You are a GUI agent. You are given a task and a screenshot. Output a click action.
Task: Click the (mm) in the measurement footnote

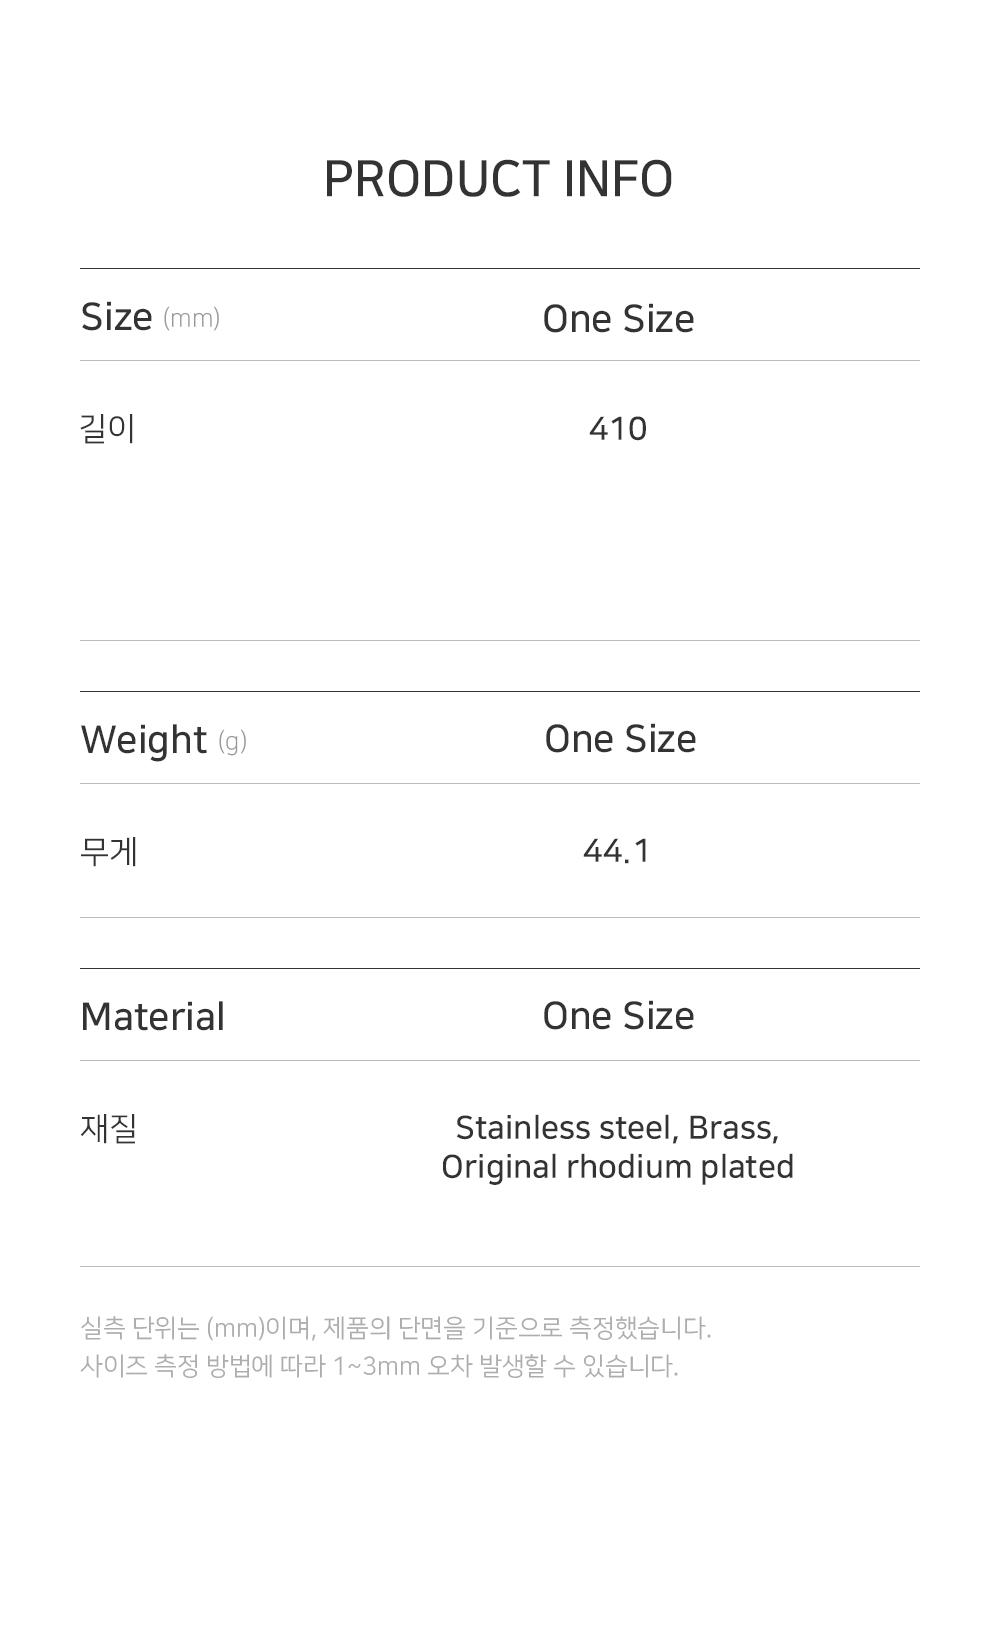(235, 1328)
